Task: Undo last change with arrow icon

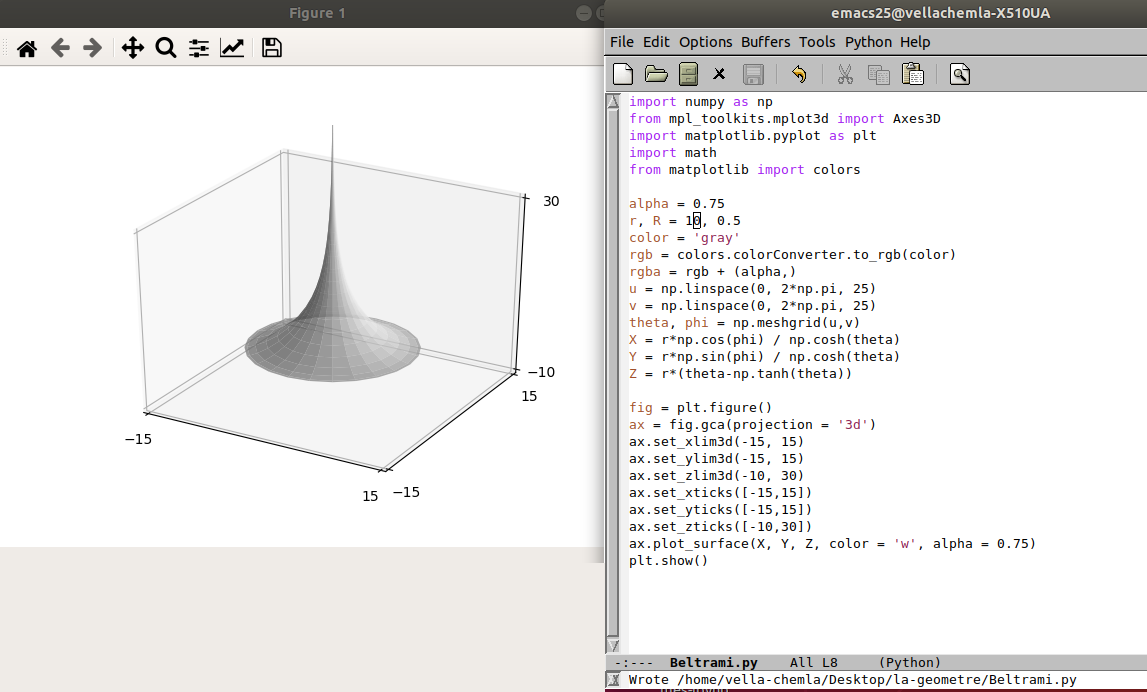Action: (x=798, y=74)
